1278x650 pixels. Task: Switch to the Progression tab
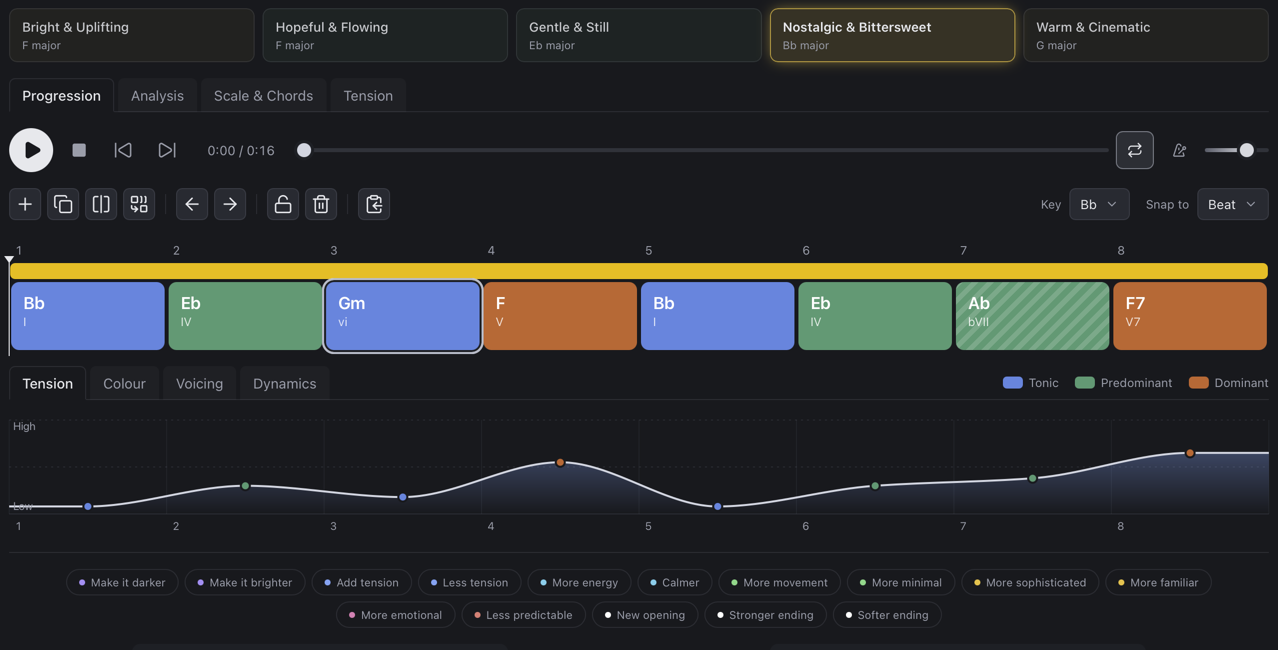click(62, 96)
